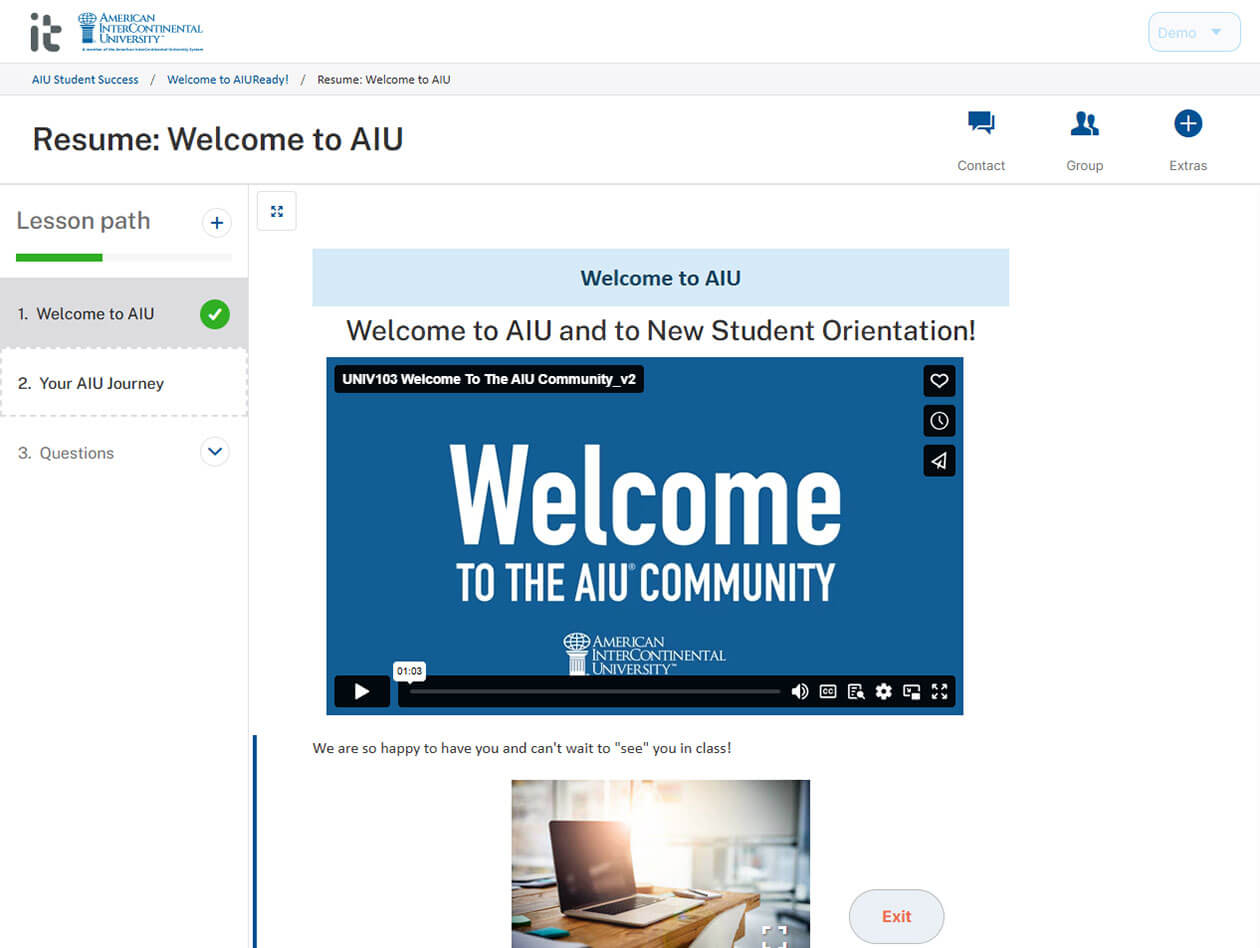
Task: Click the video progress bar
Action: (x=595, y=691)
